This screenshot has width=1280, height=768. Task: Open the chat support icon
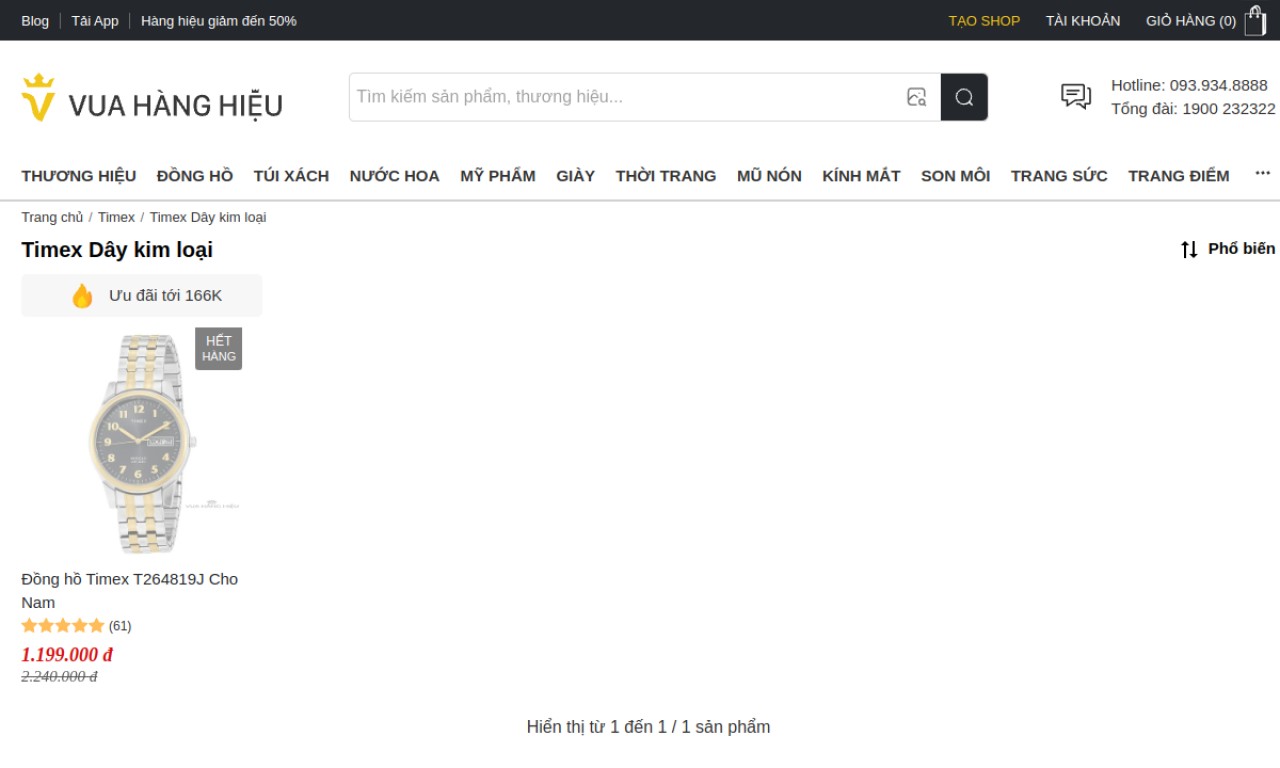point(1076,96)
